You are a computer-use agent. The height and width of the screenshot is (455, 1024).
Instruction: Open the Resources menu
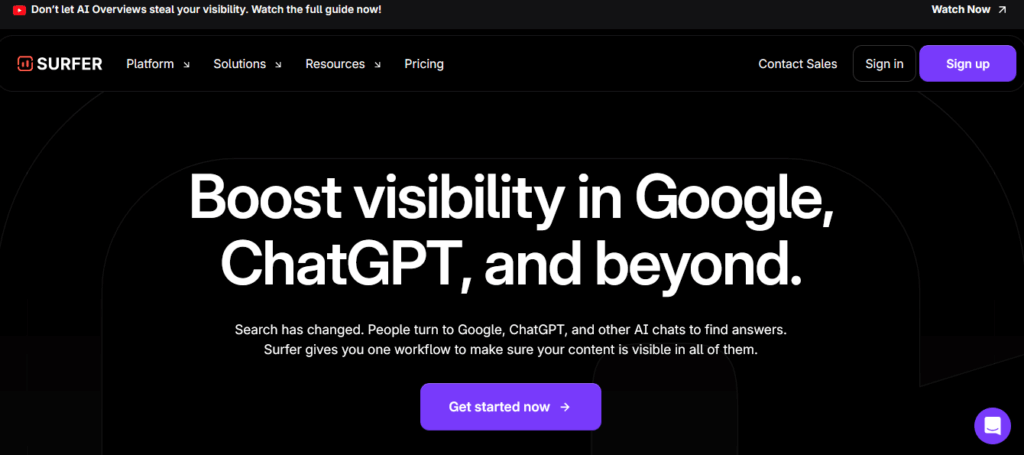pos(335,64)
